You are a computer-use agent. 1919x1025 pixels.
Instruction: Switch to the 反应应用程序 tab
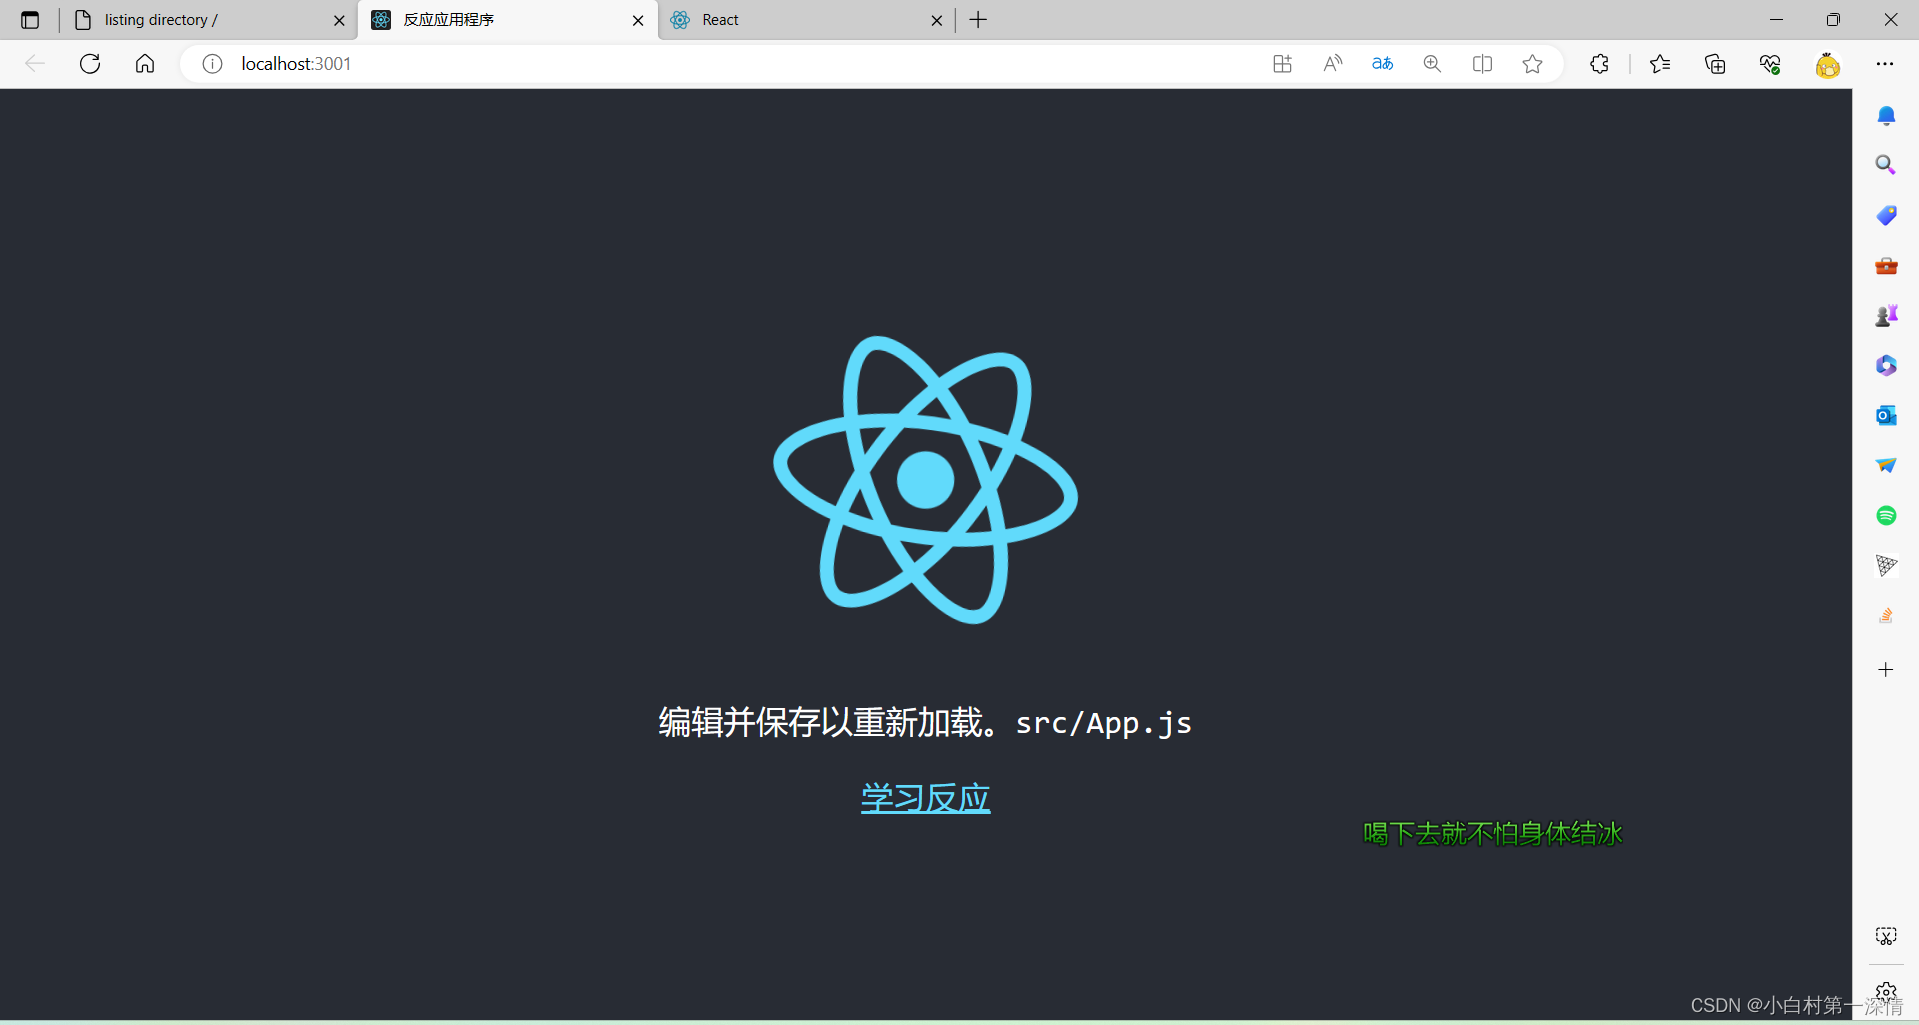click(x=508, y=20)
